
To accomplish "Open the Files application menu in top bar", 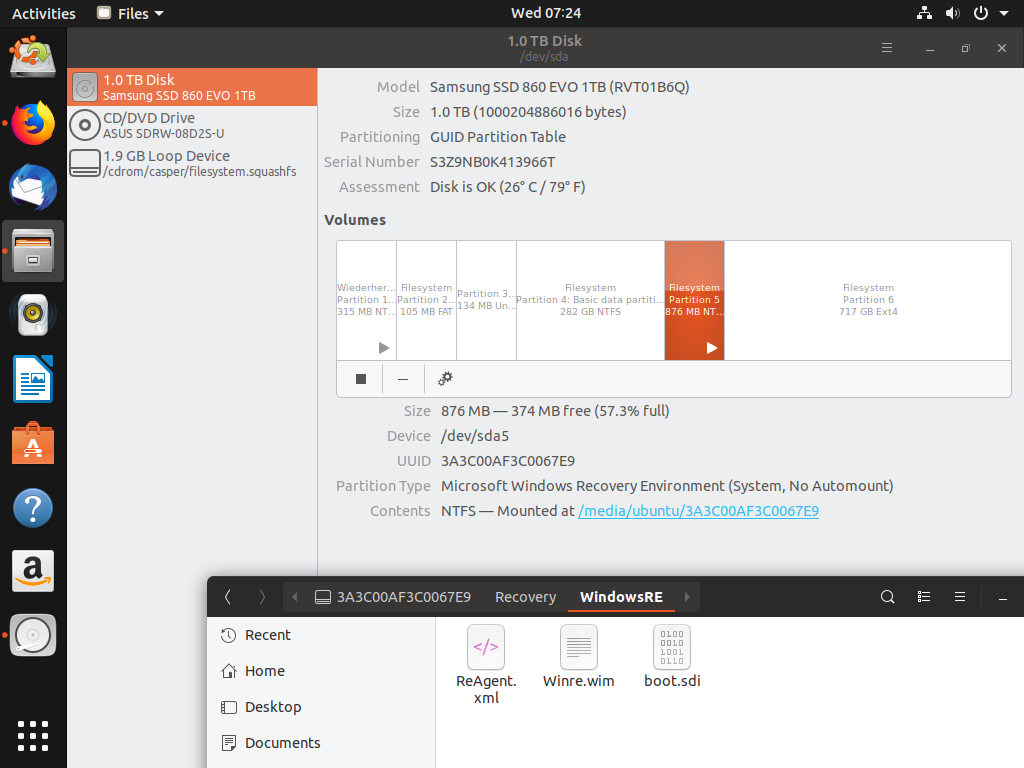I will pos(131,13).
